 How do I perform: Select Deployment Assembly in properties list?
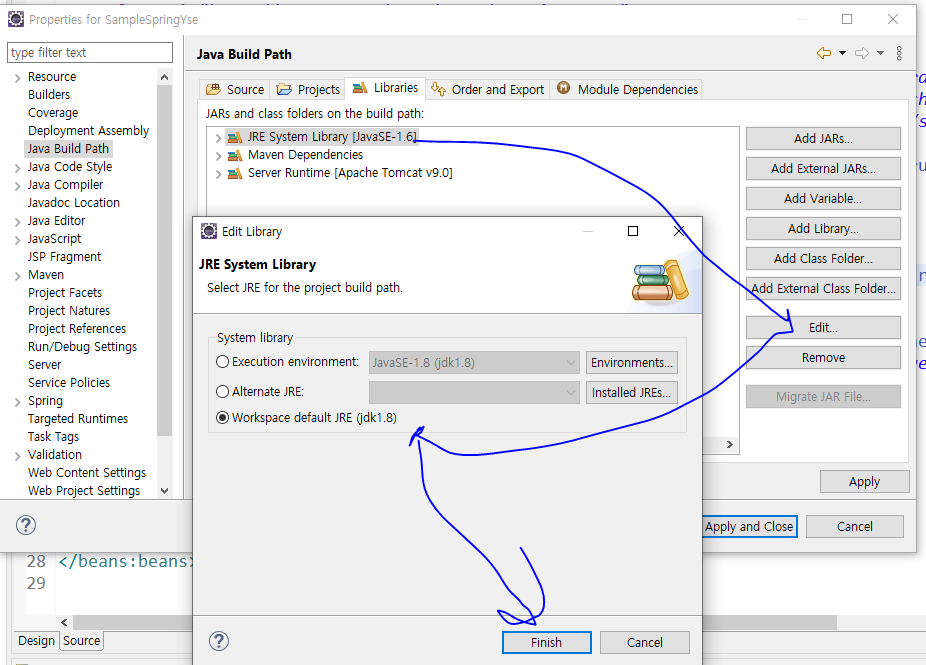89,131
